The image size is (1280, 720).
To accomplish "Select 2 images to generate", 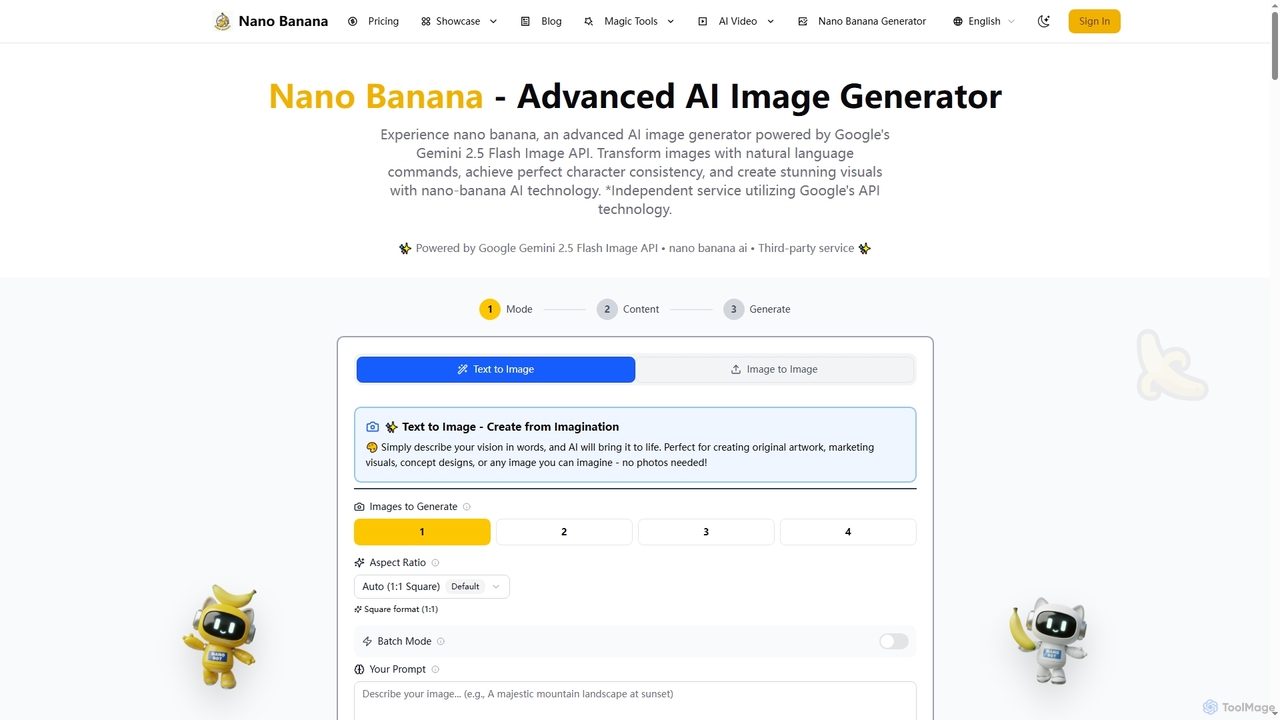I will pos(564,532).
